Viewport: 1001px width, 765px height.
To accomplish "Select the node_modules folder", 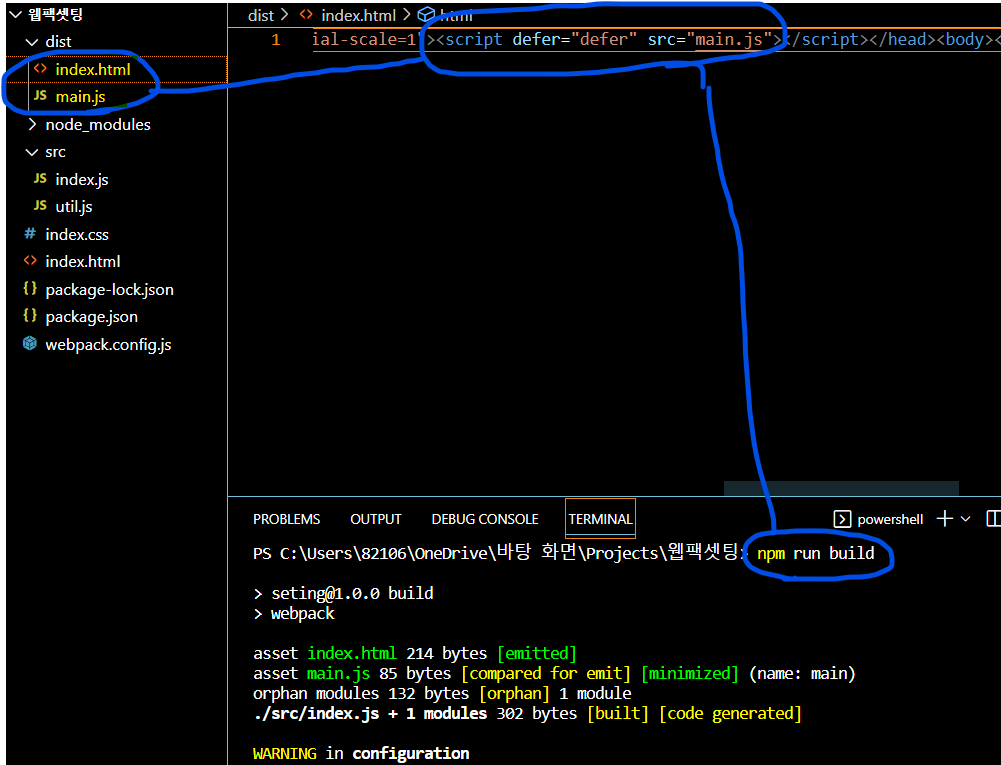I will [98, 125].
